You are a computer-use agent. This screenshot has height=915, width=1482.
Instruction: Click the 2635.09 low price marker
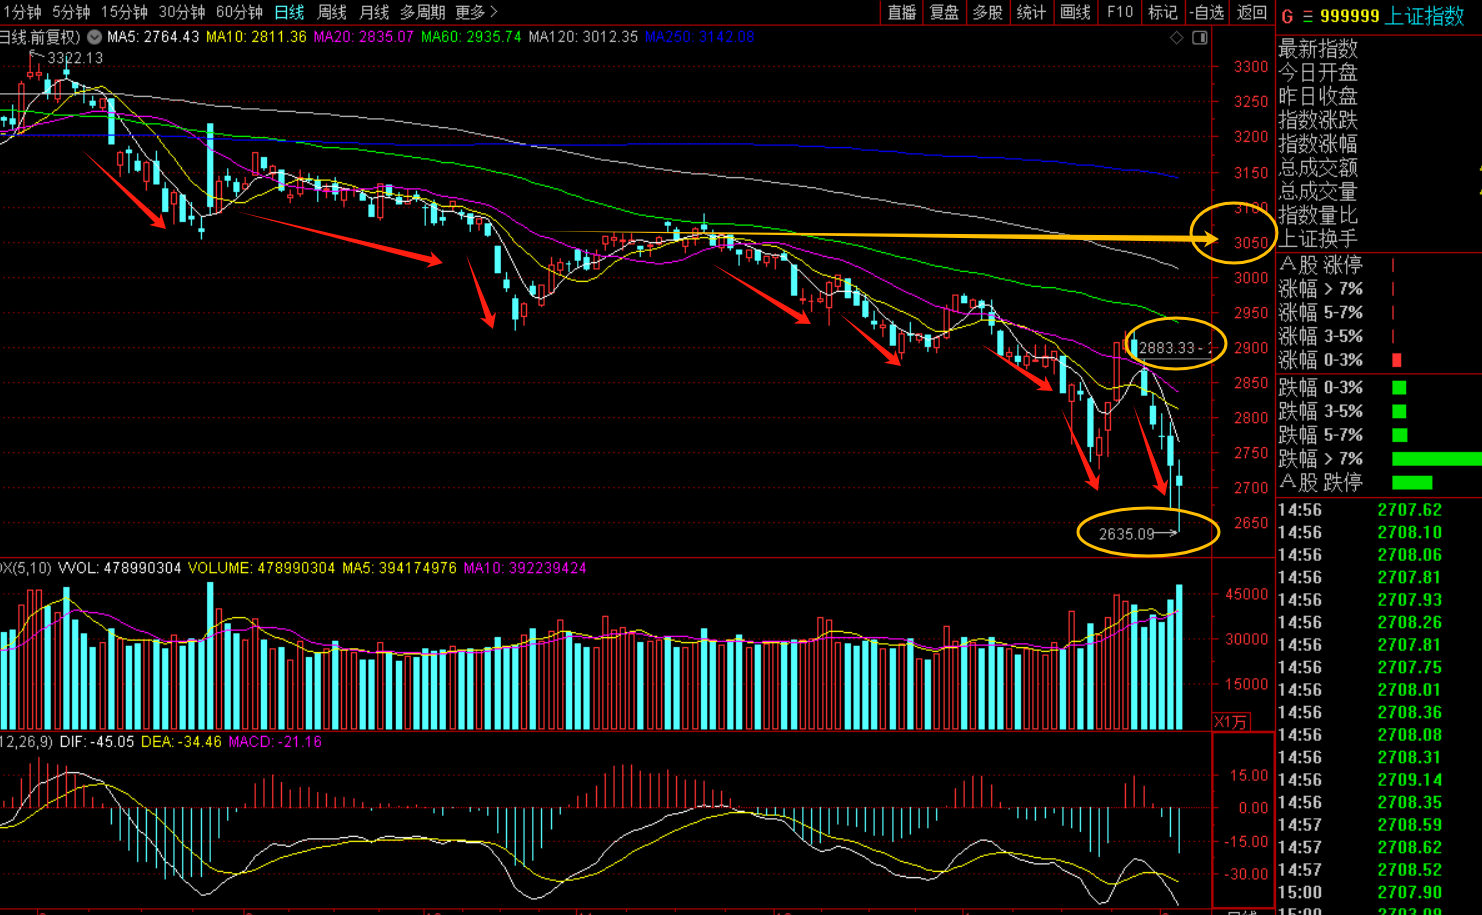(1126, 534)
